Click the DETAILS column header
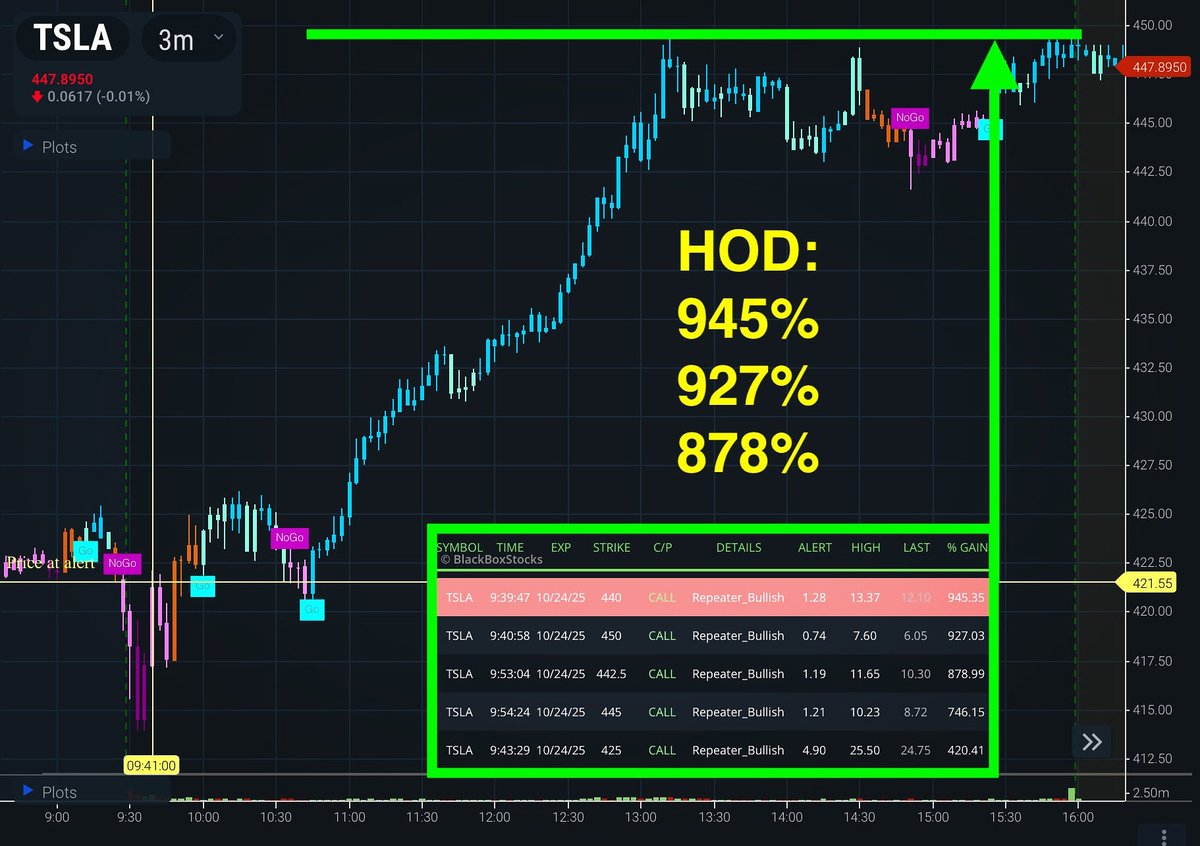Screen dimensions: 1200x846 pos(738,548)
